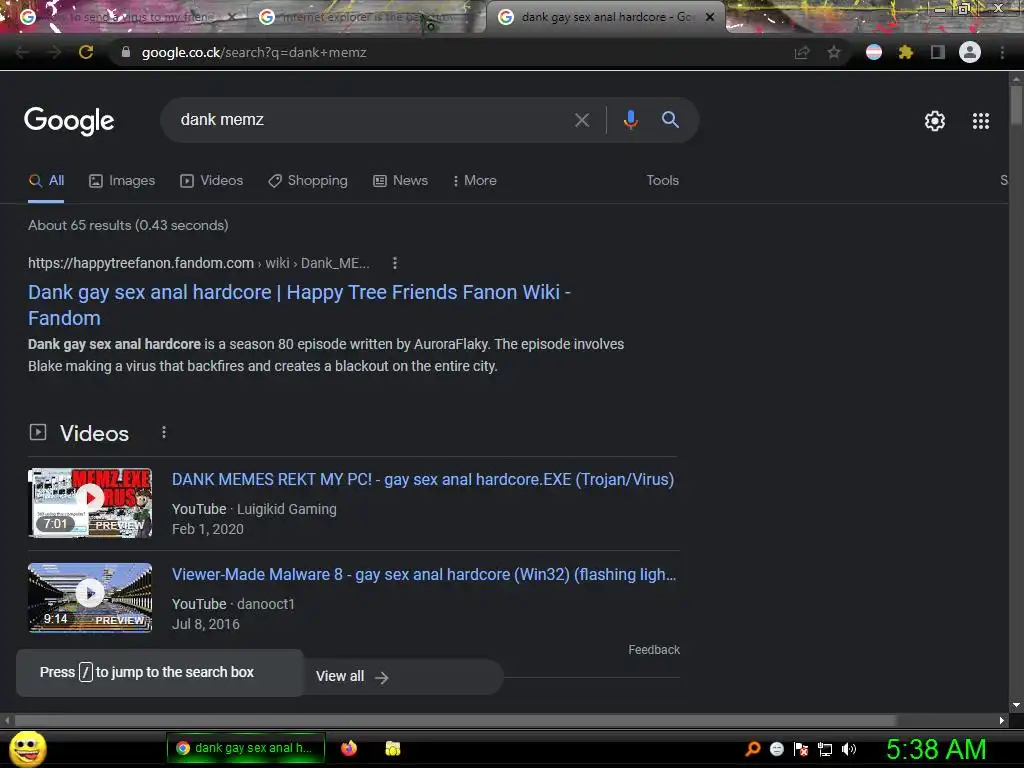This screenshot has width=1024, height=768.
Task: Click the address bar URL
Action: coord(254,52)
